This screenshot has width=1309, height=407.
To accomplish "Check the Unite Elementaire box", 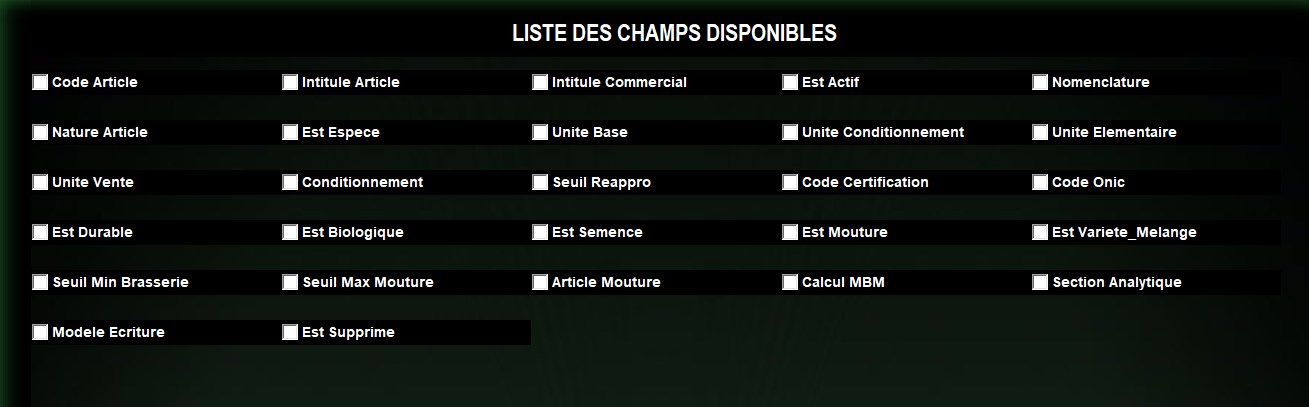I will (x=1040, y=132).
